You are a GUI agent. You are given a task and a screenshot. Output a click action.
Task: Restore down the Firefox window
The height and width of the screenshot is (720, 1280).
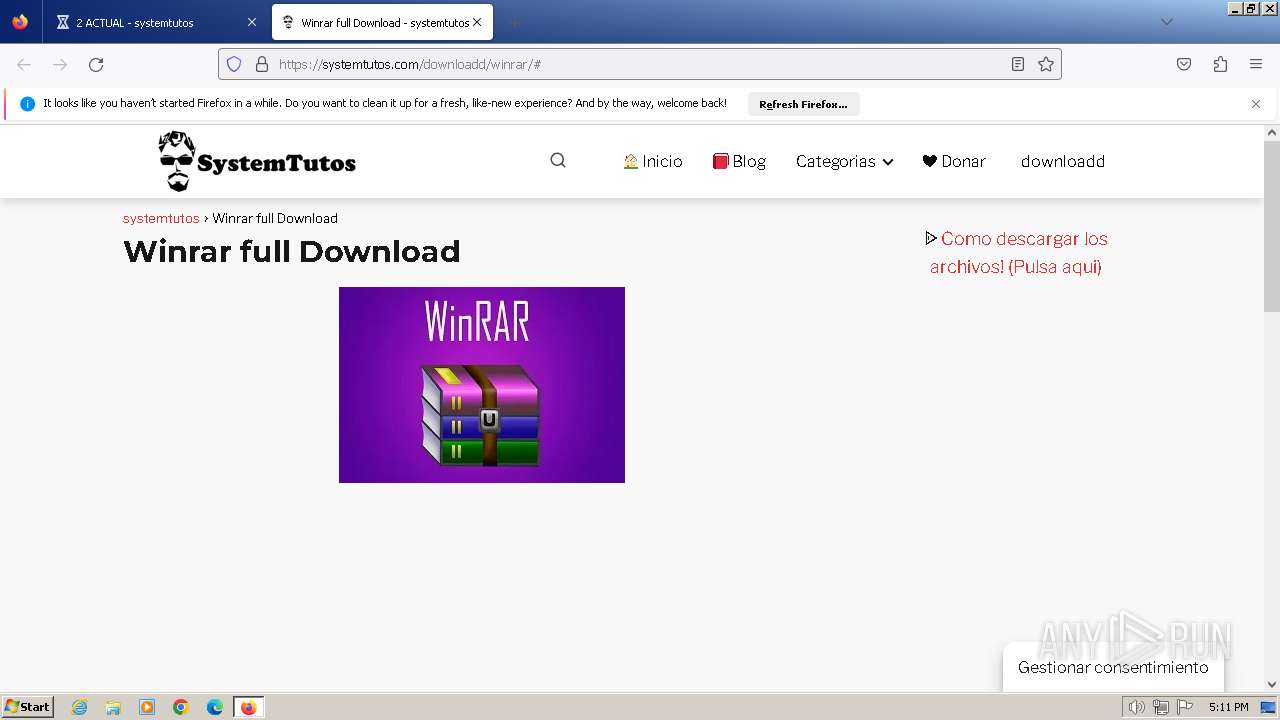1252,8
